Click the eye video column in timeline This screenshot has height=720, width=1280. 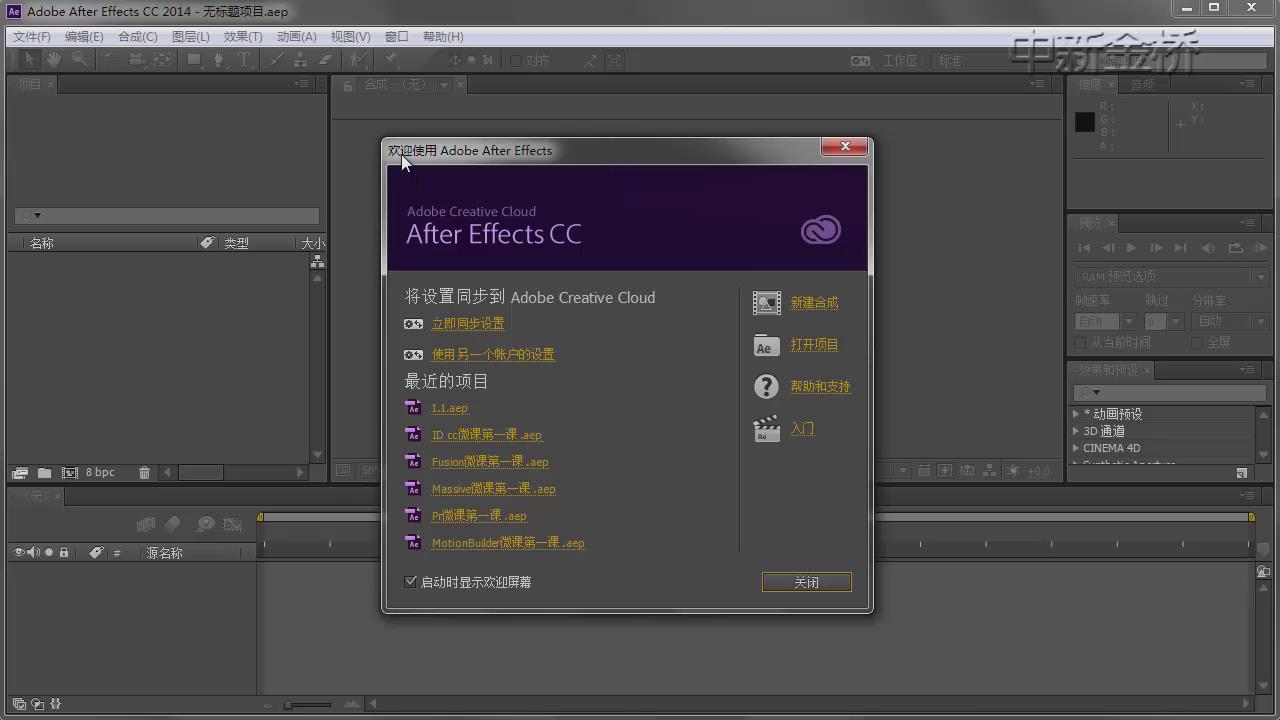(19, 552)
